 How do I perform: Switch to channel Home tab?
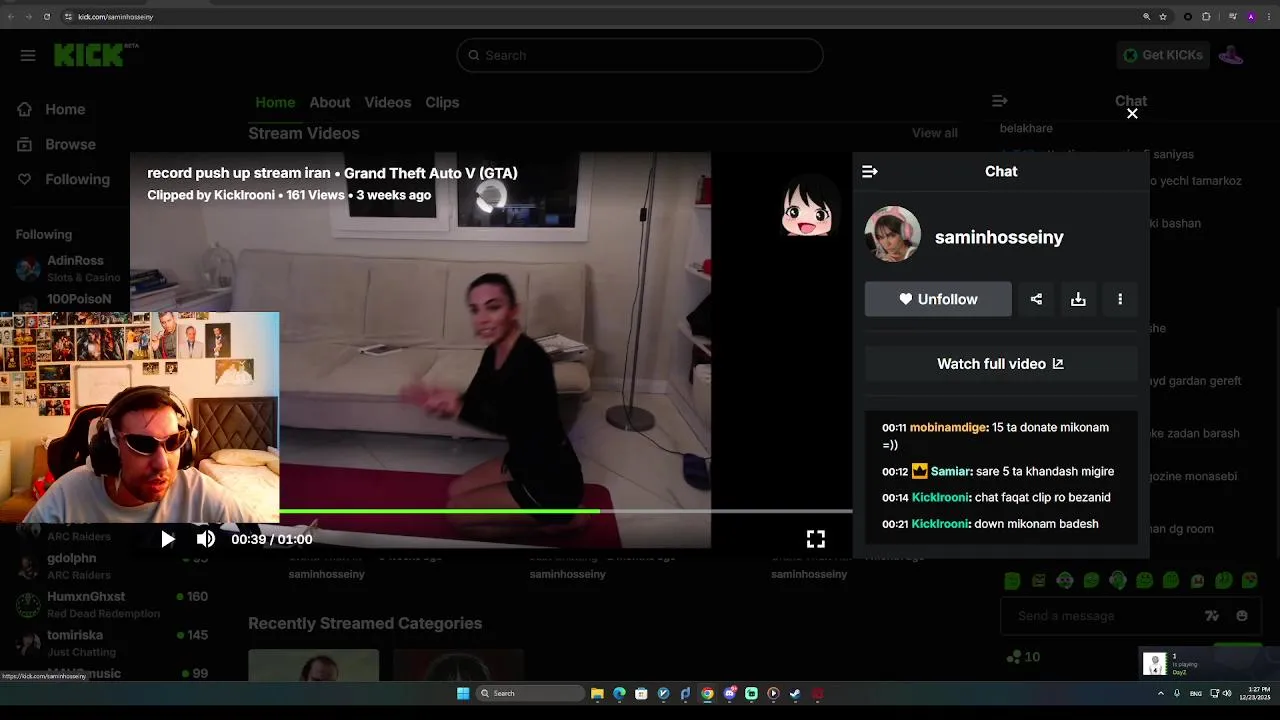pos(275,102)
